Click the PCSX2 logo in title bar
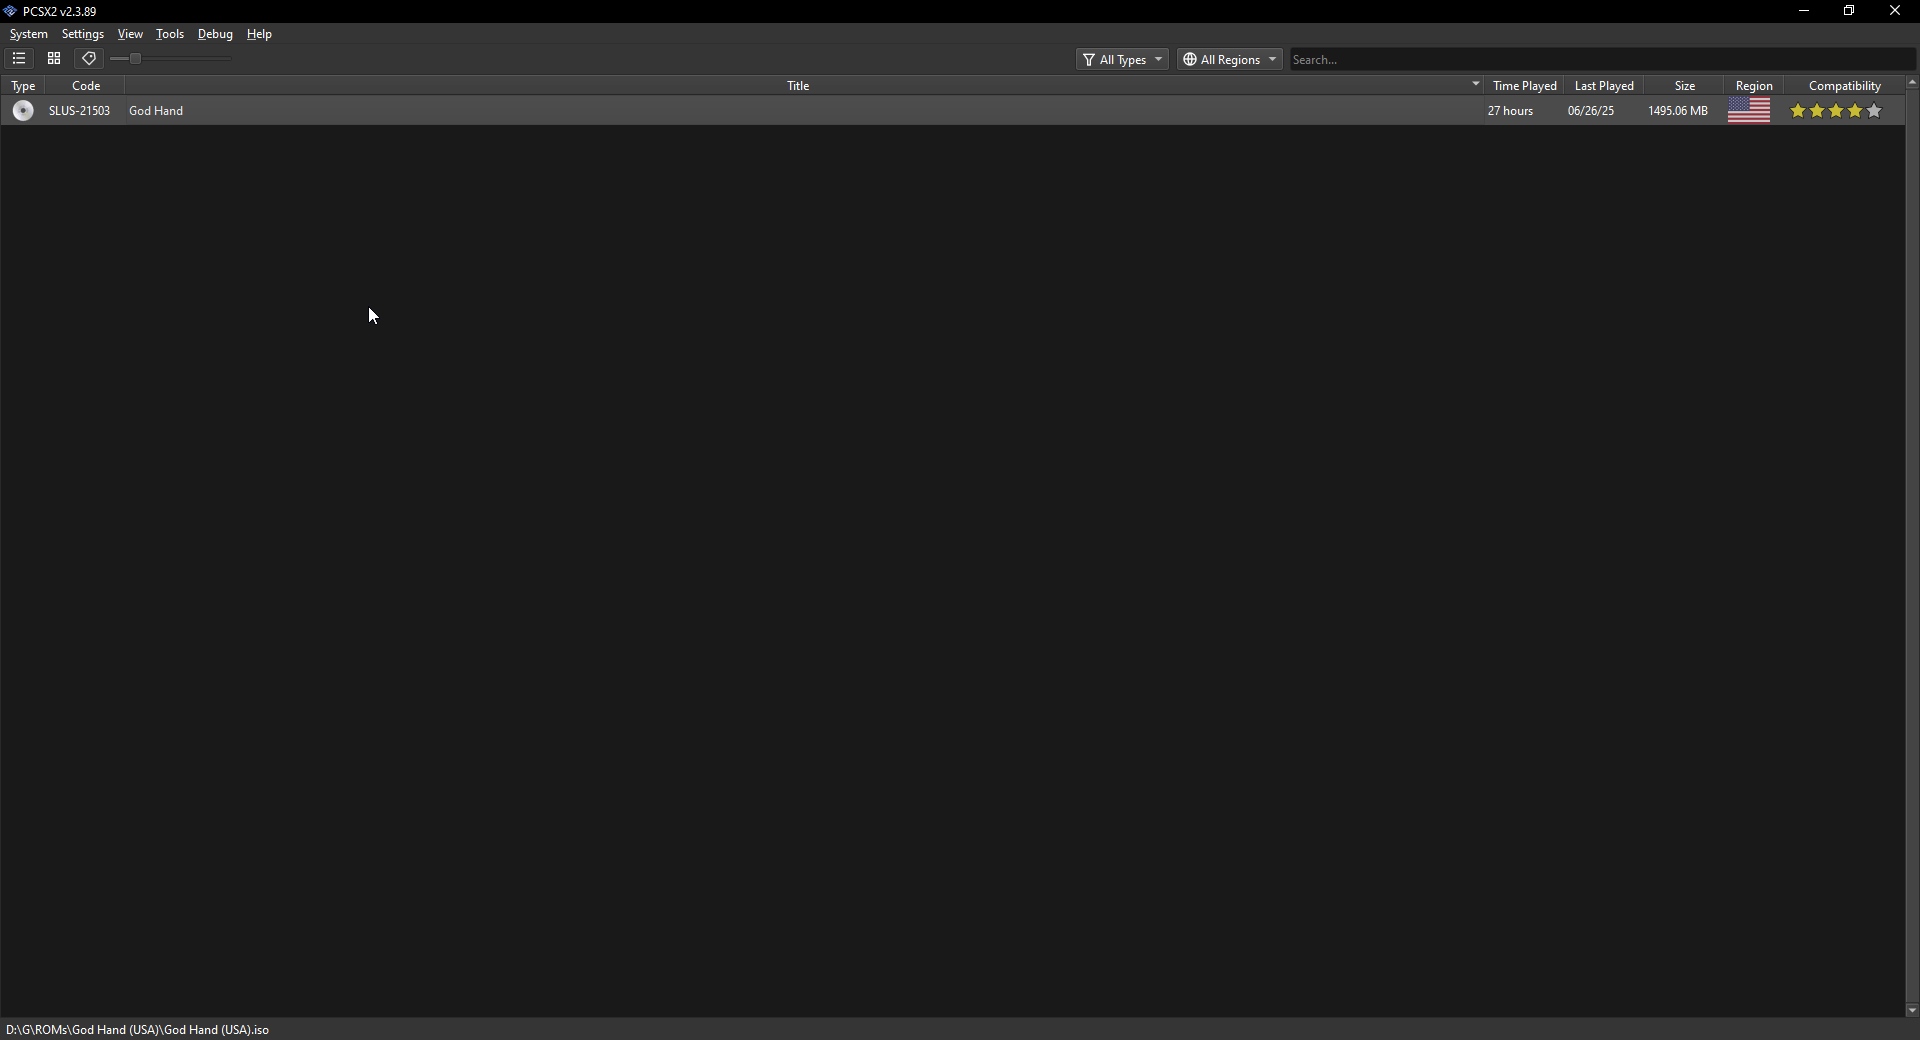1920x1040 pixels. point(10,11)
